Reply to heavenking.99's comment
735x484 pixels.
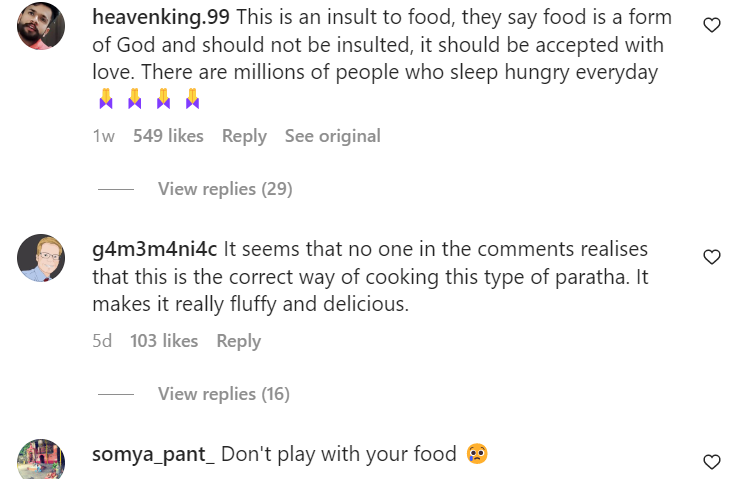tap(244, 136)
